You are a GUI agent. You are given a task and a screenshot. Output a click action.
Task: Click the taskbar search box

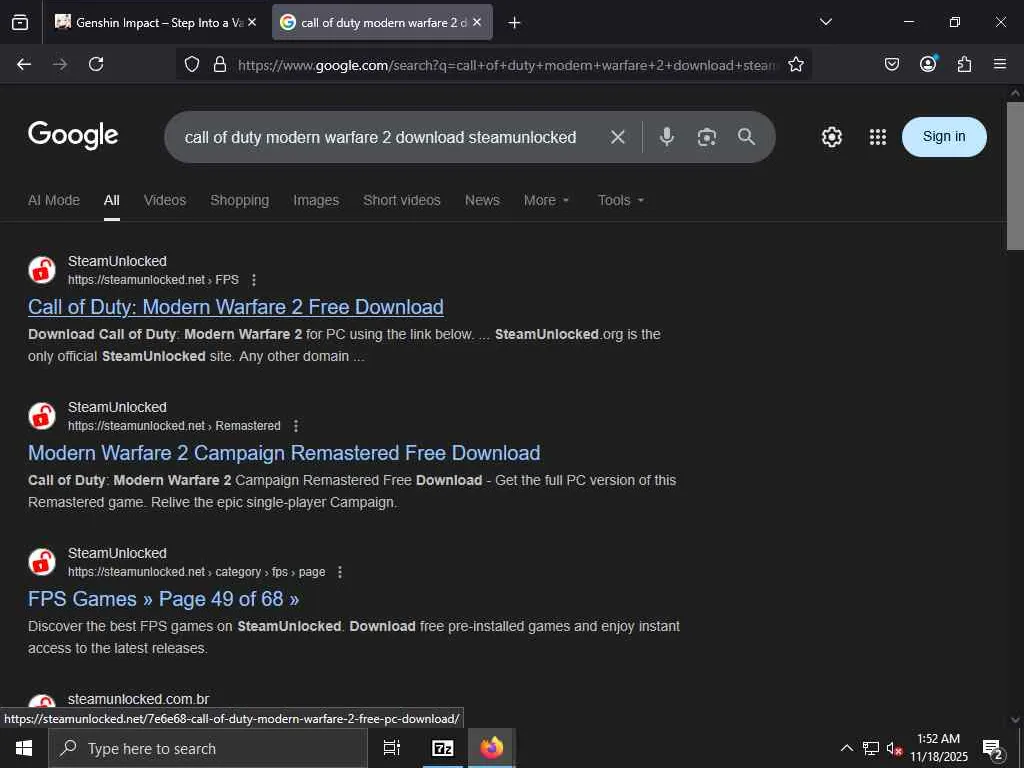point(208,748)
